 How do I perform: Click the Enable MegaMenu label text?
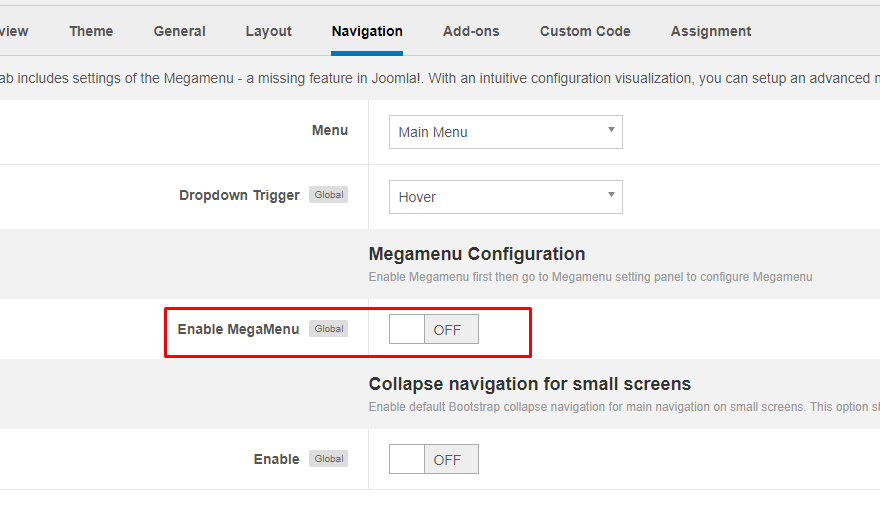[x=238, y=329]
